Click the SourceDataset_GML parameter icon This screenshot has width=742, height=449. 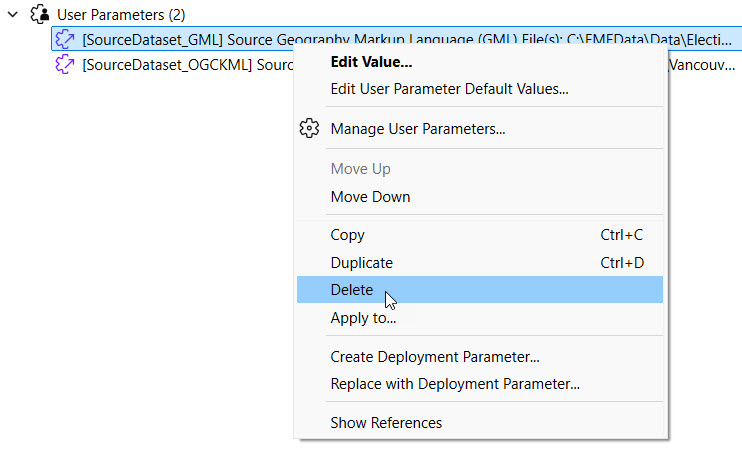click(66, 39)
